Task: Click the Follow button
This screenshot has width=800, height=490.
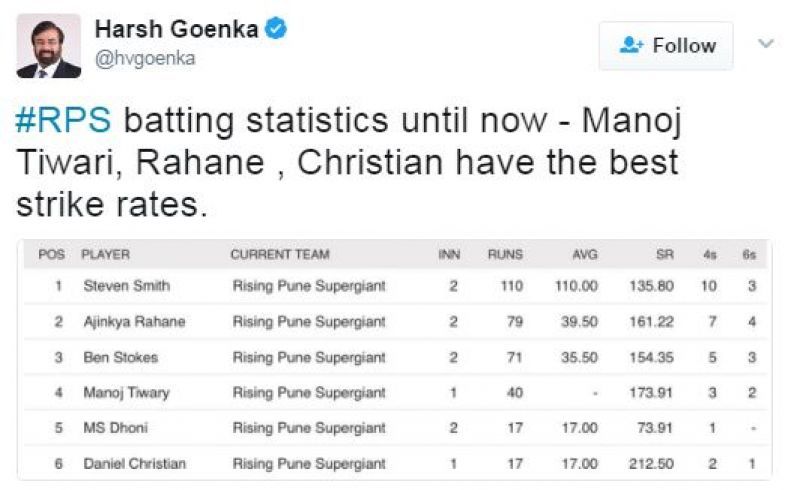Action: tap(666, 45)
